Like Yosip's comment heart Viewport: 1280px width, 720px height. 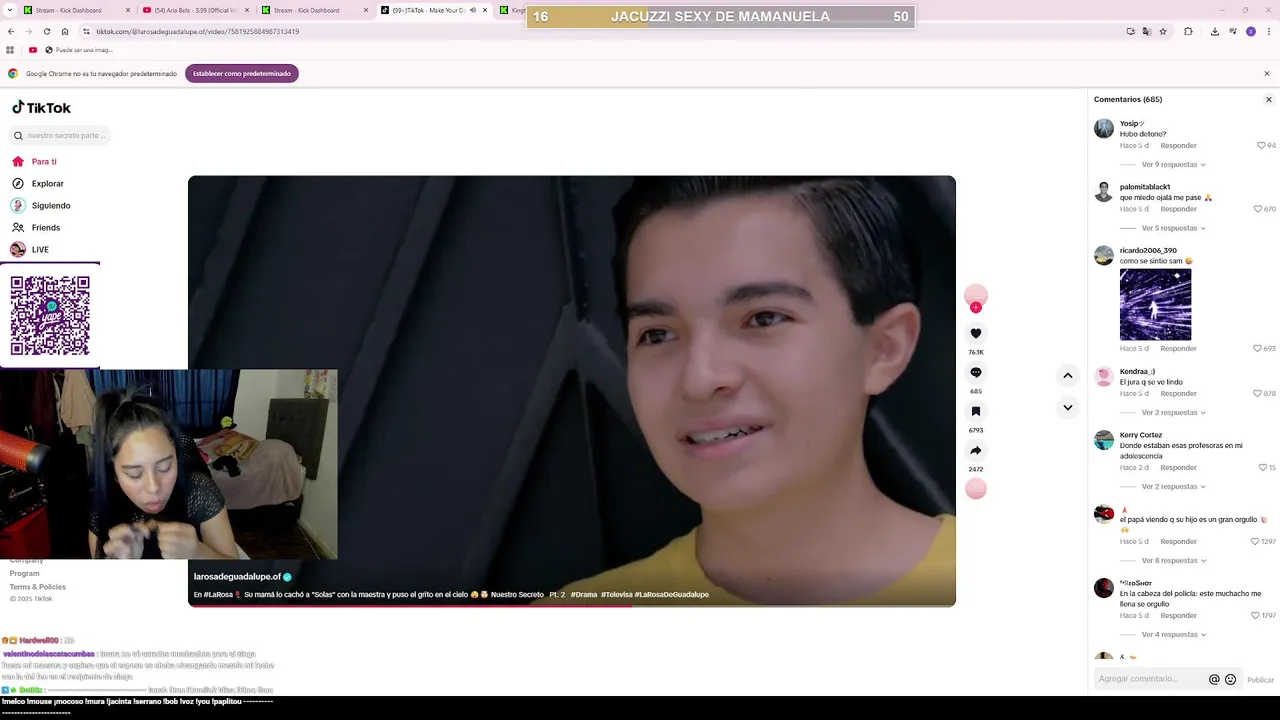pos(1261,146)
